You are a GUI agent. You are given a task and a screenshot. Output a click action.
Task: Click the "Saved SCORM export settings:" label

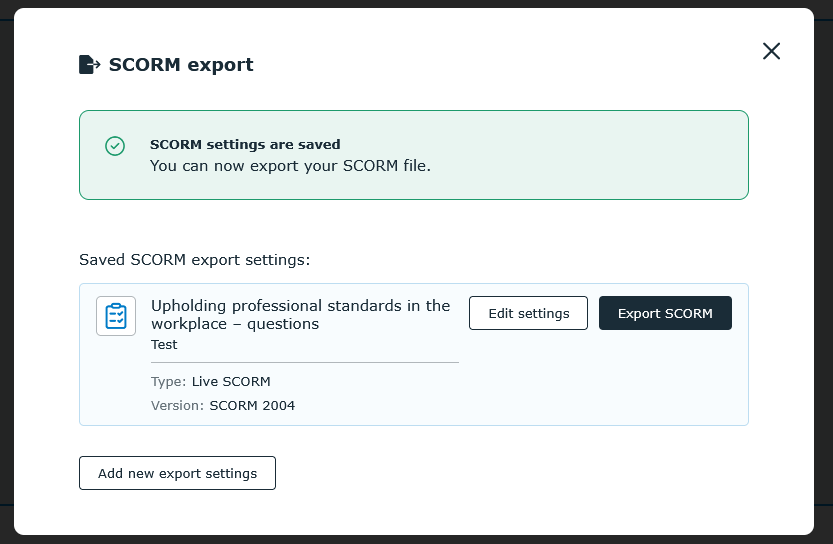tap(194, 260)
